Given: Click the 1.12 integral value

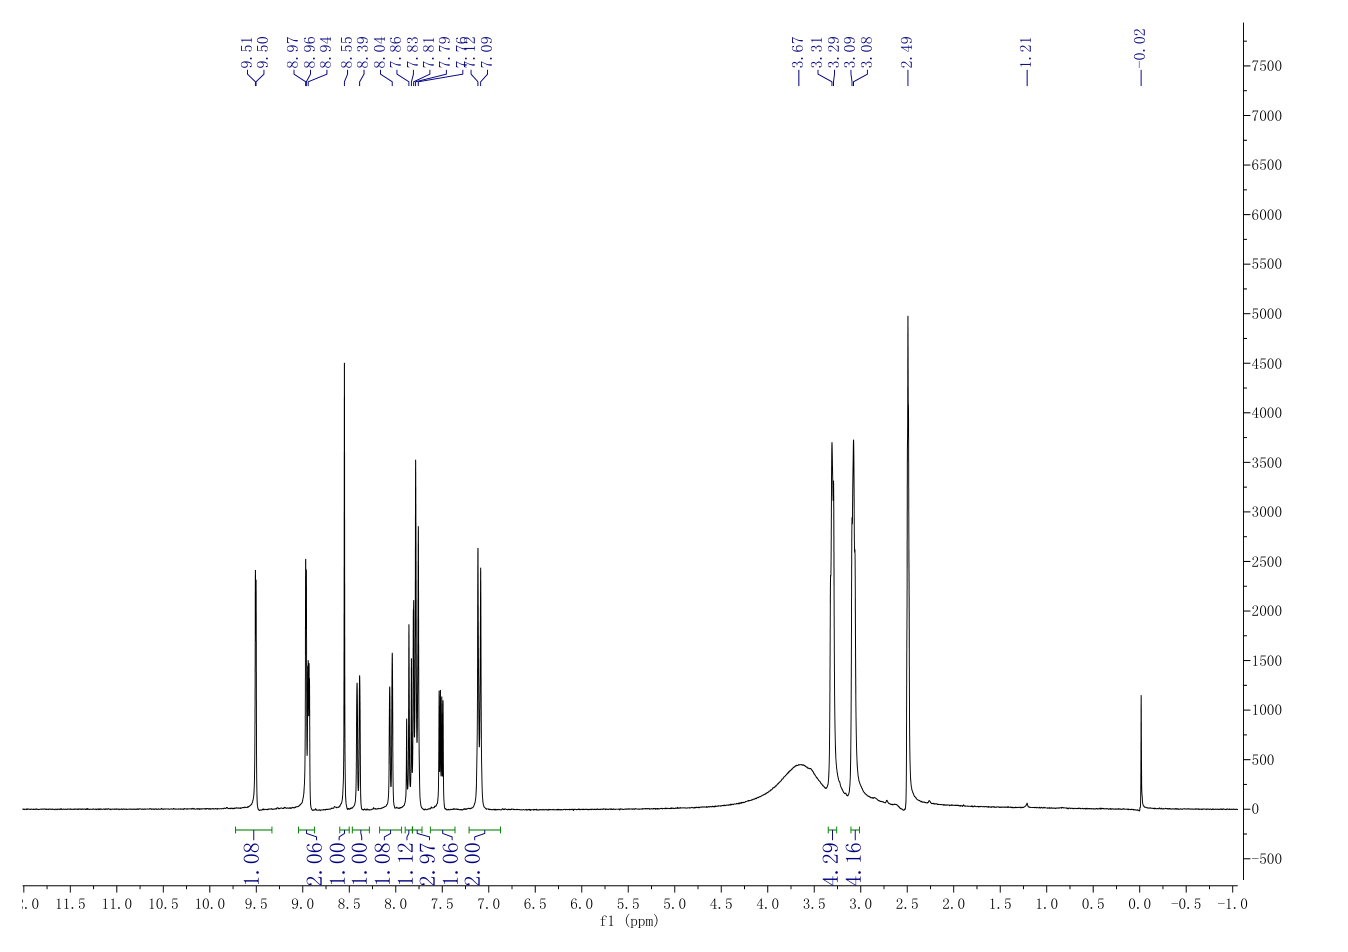Looking at the screenshot, I should 405,865.
